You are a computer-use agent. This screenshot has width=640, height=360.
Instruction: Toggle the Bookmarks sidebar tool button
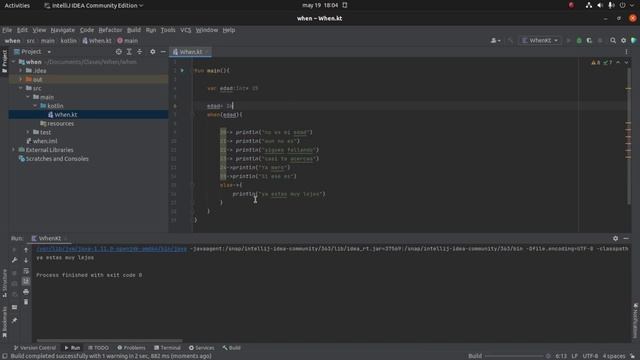[x=4, y=322]
